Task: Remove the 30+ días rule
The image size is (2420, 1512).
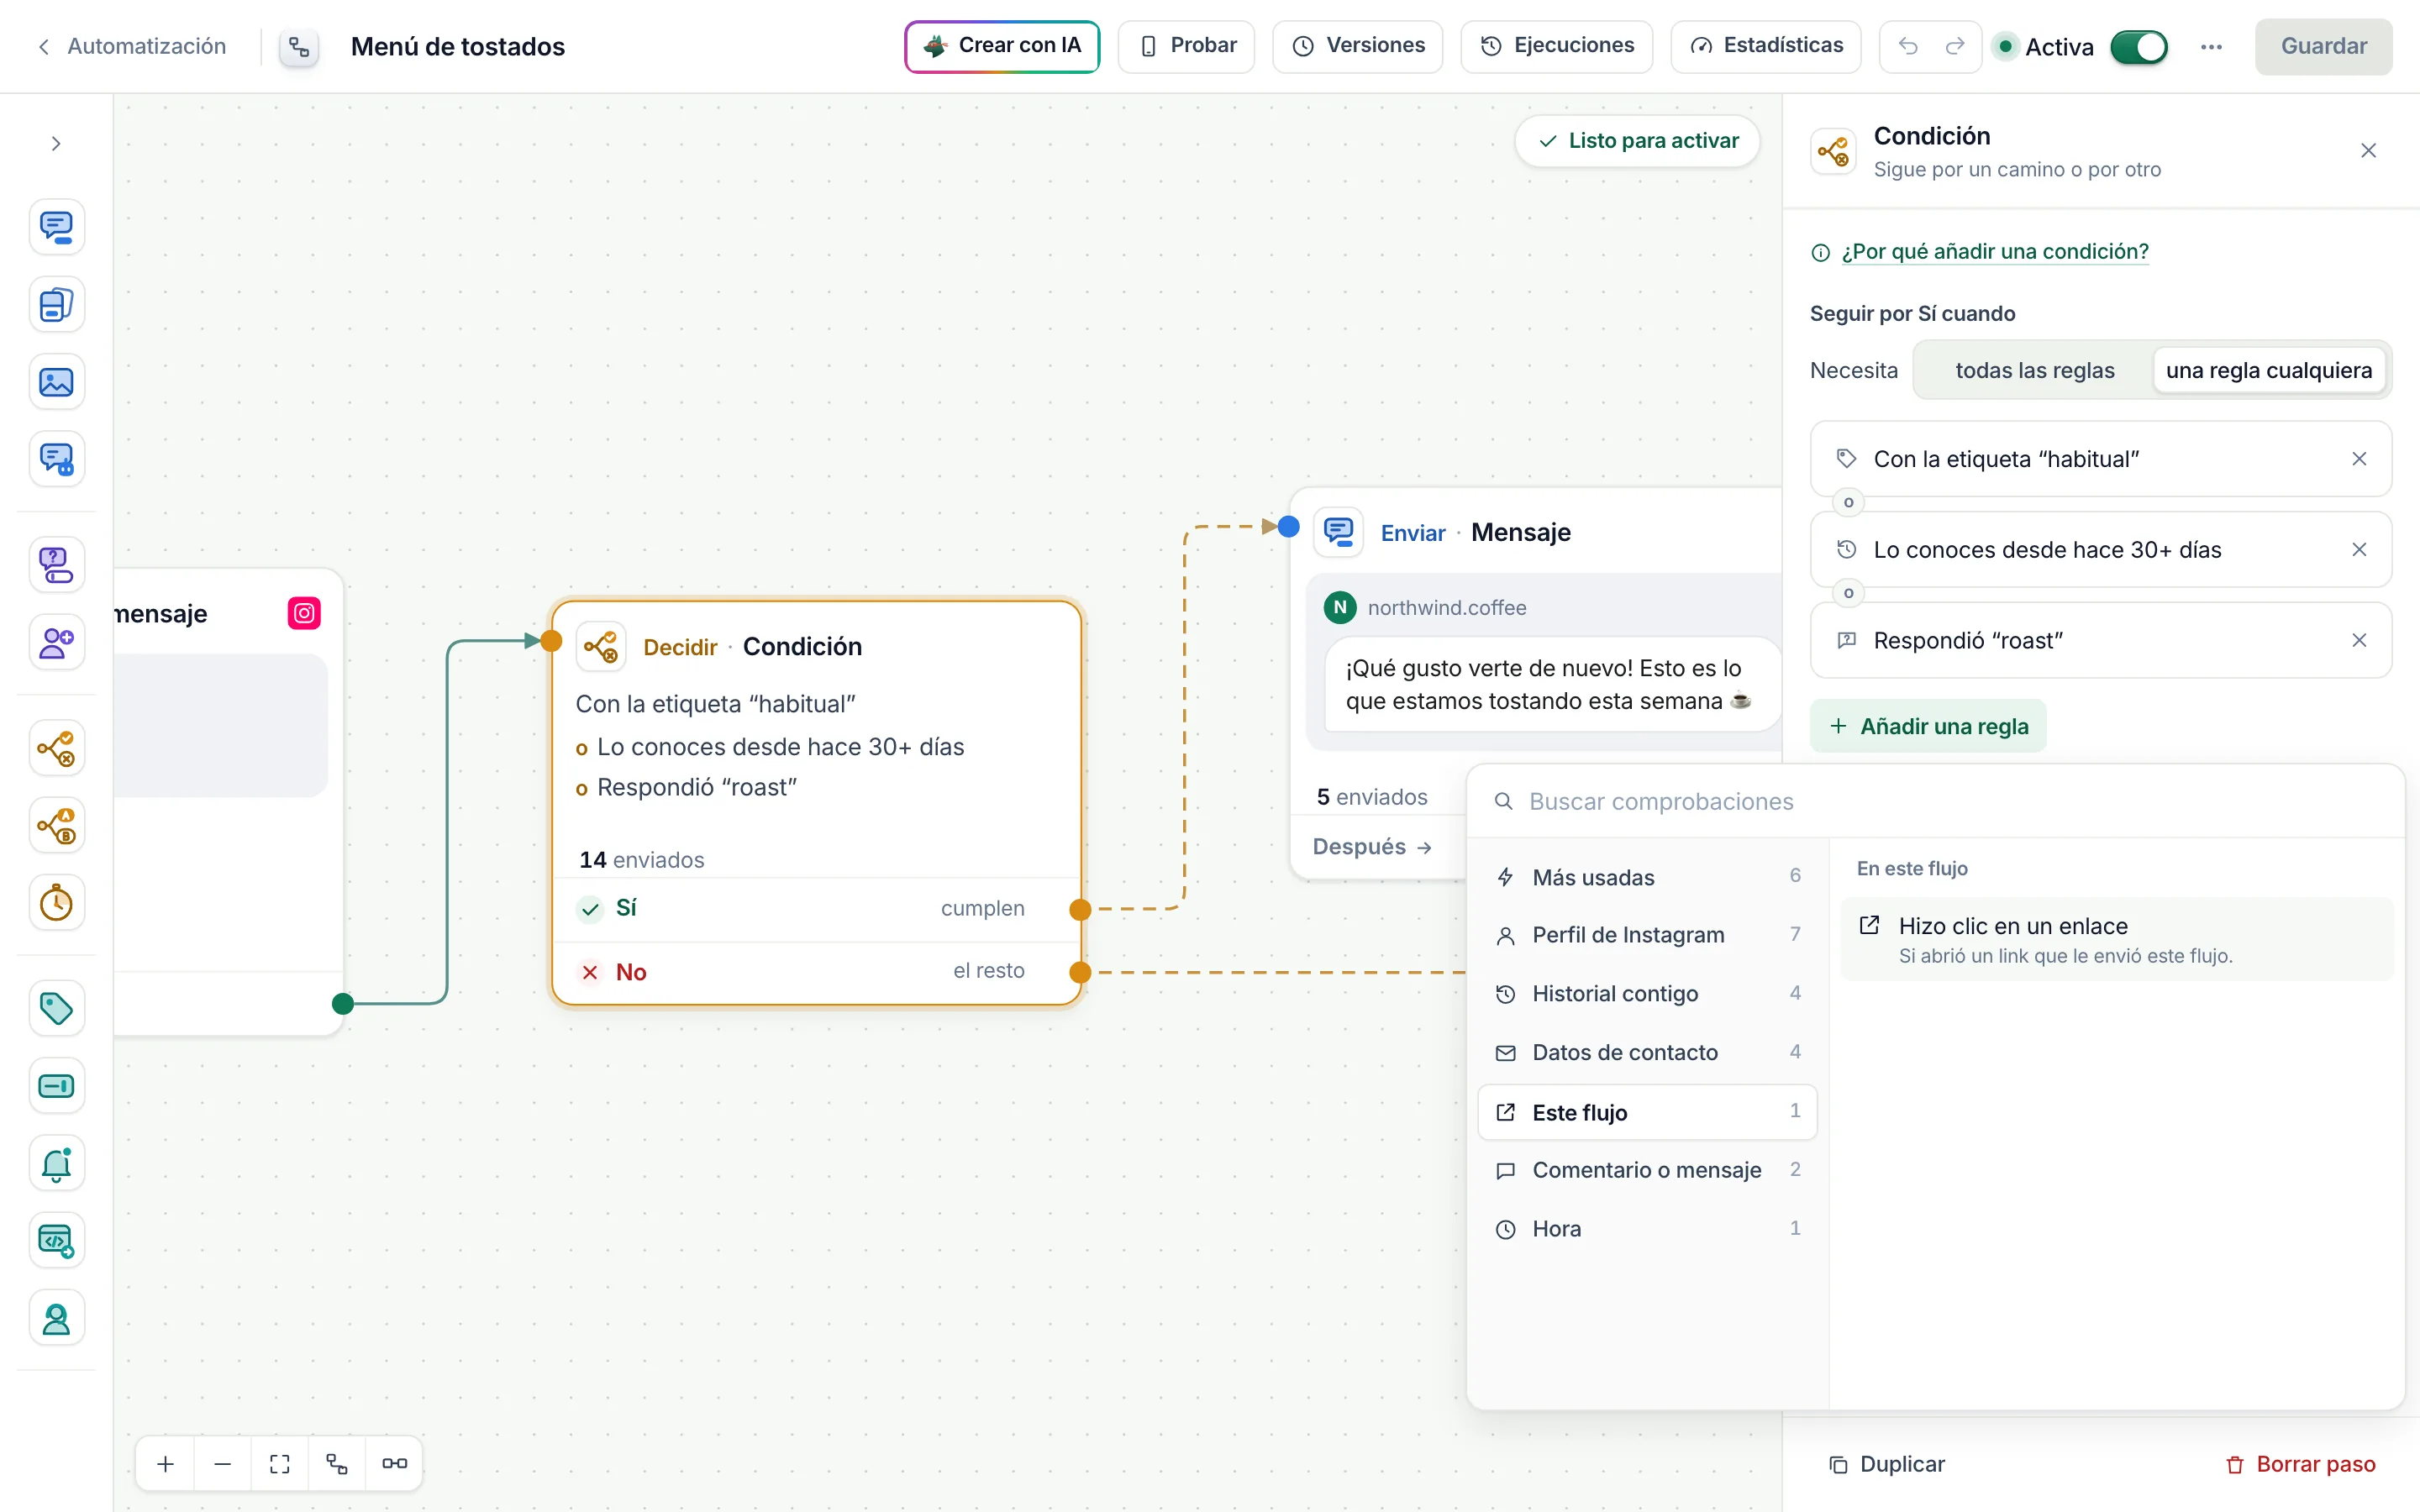Action: coord(2359,550)
